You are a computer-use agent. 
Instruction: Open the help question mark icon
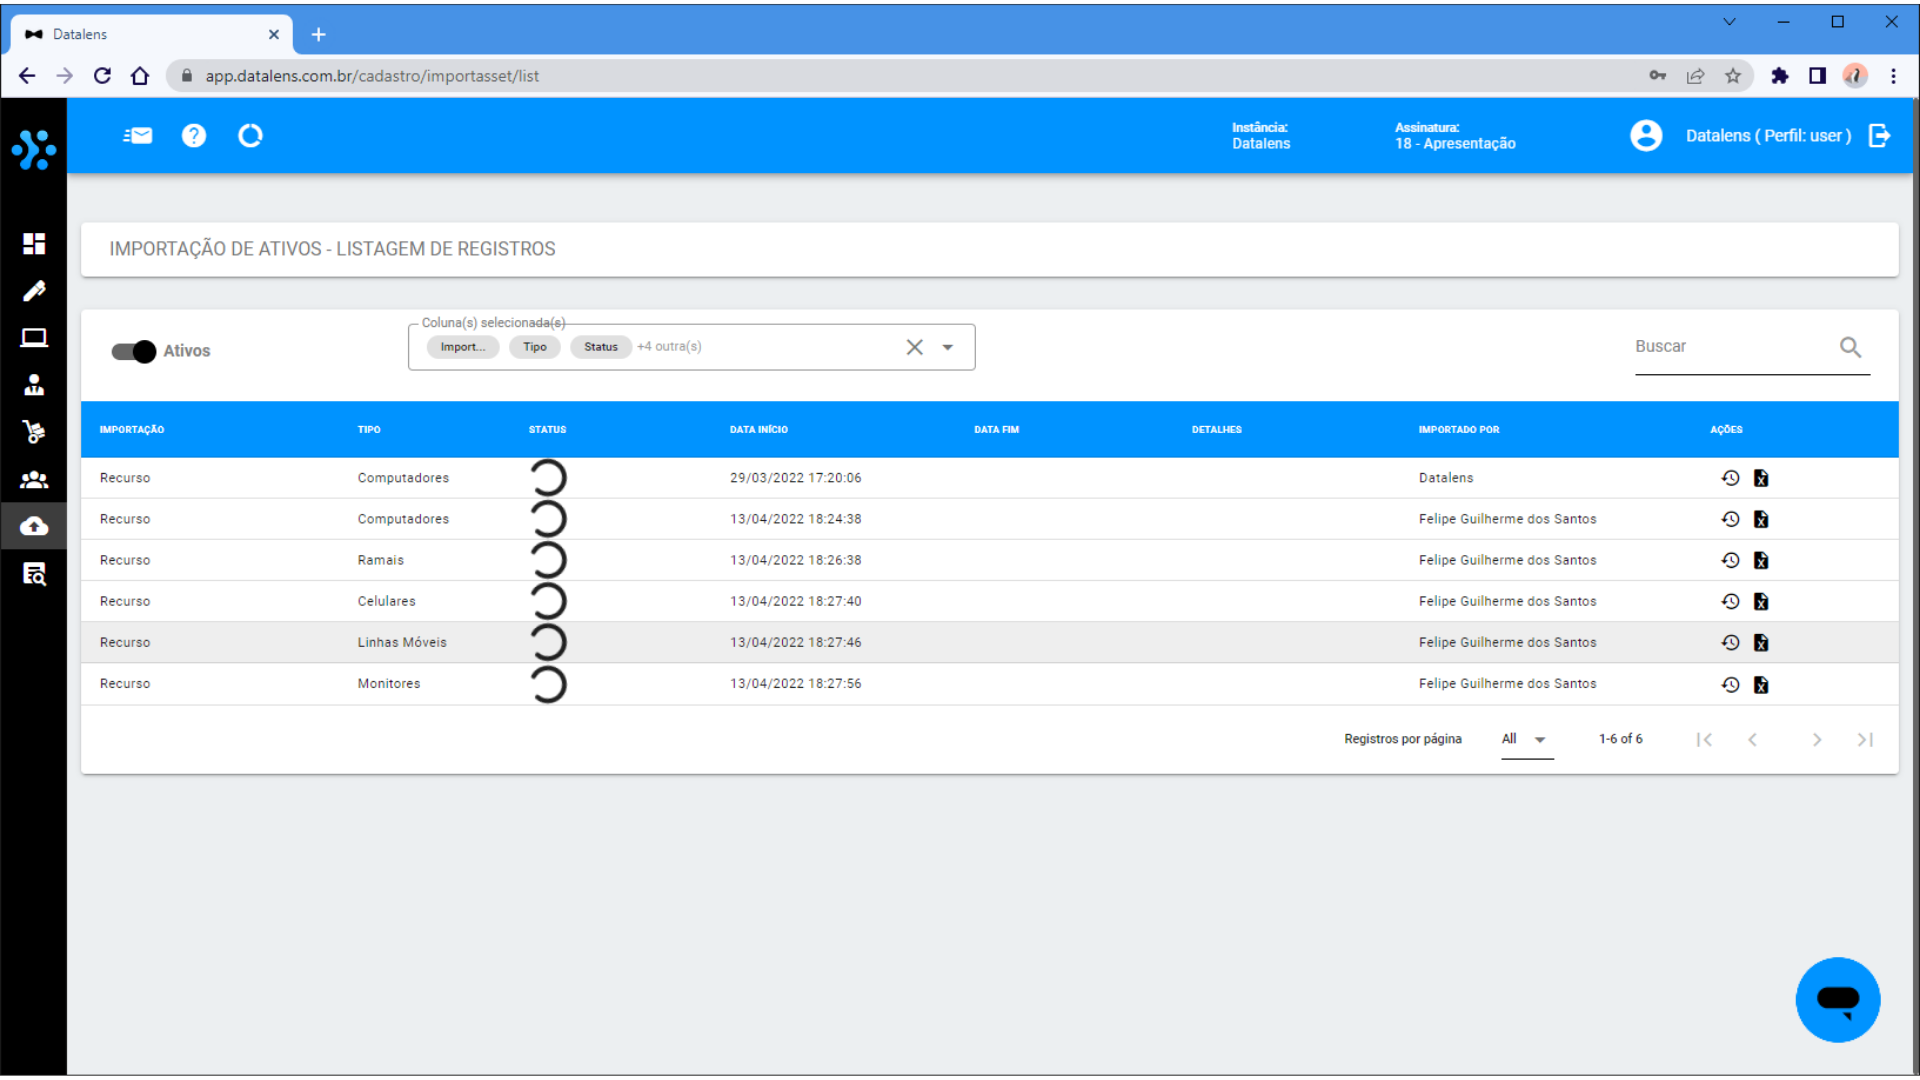tap(194, 136)
